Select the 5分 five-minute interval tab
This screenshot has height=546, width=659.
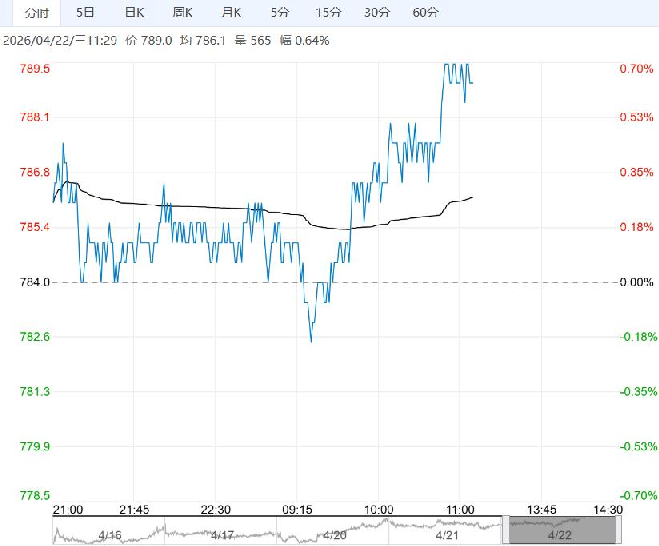tap(280, 12)
